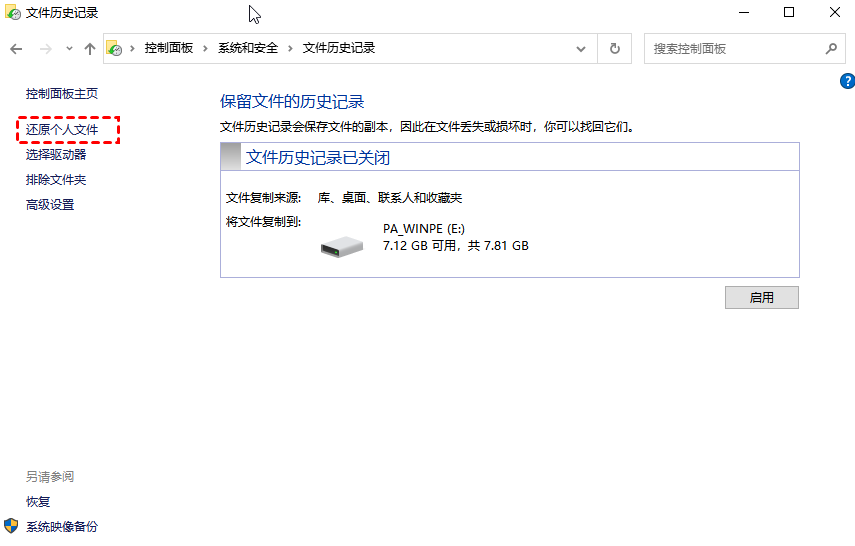
Task: Click the blue help question mark icon
Action: pyautogui.click(x=847, y=82)
